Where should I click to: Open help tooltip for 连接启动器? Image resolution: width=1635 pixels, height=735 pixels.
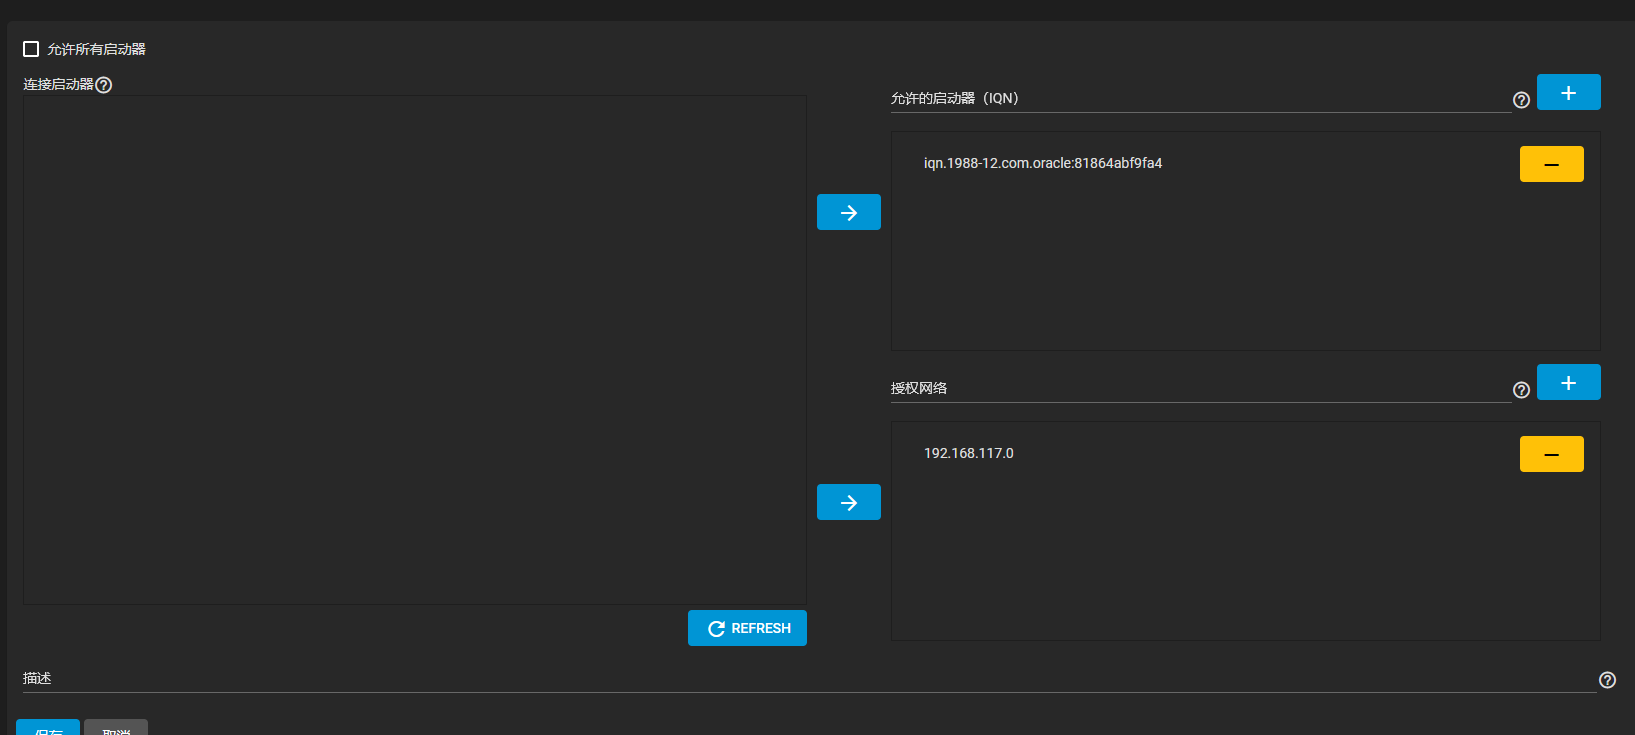(104, 85)
